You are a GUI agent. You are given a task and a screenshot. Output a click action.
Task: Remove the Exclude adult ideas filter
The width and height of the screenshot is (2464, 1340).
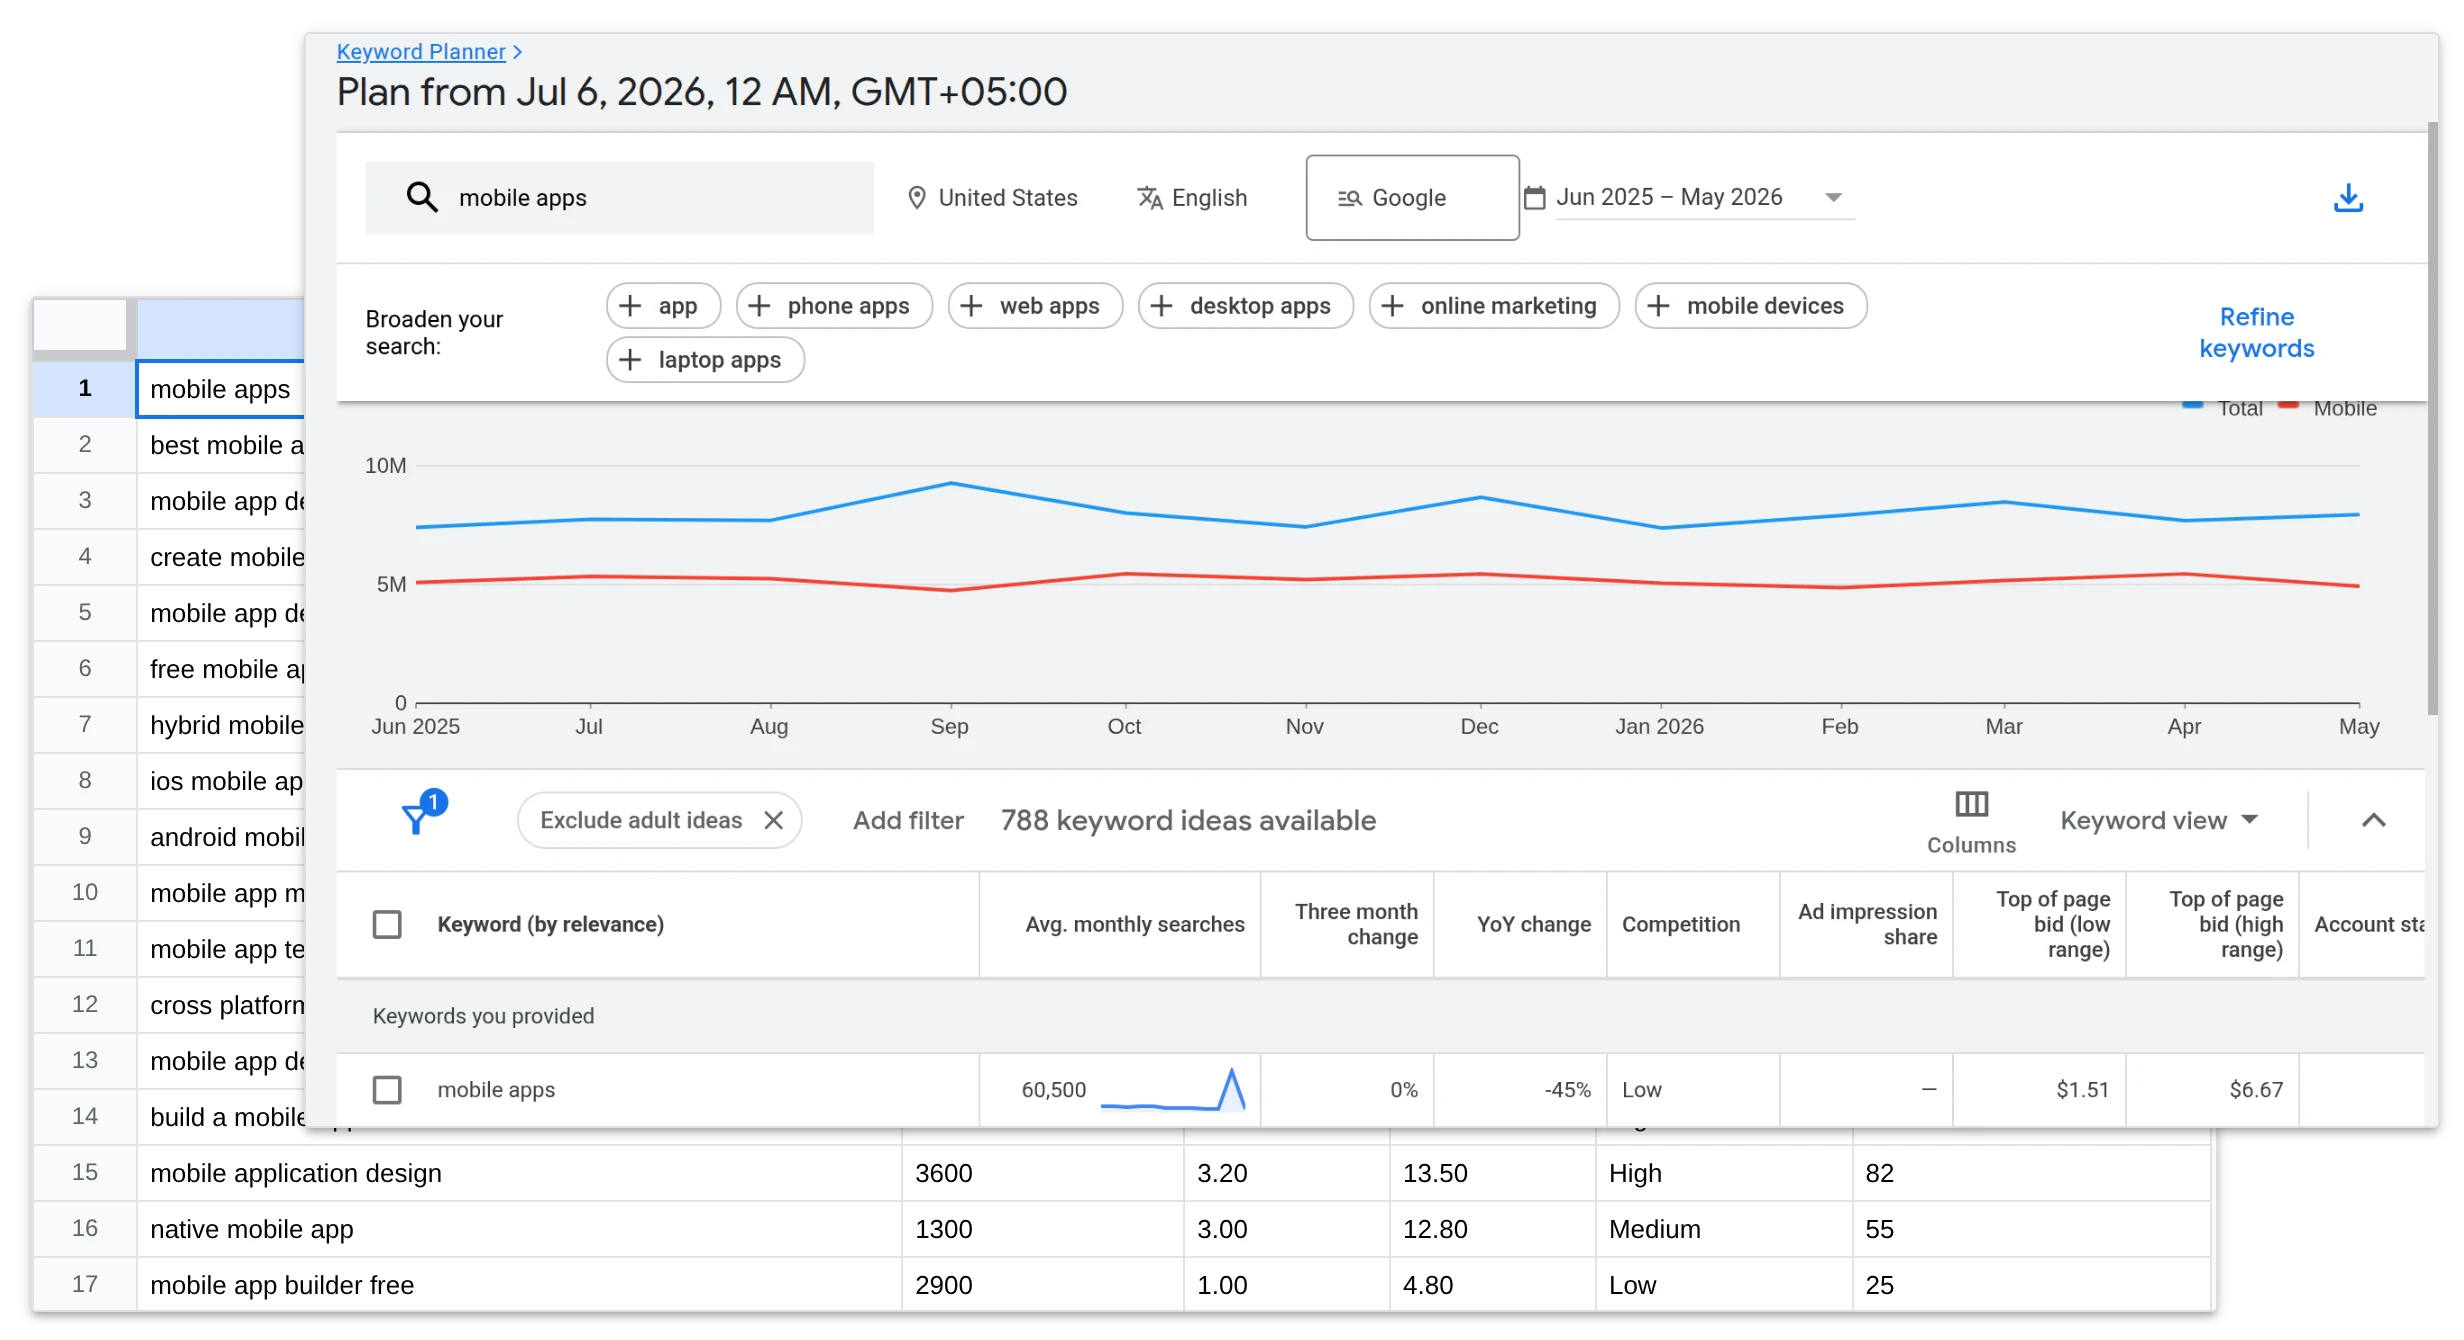pyautogui.click(x=773, y=820)
